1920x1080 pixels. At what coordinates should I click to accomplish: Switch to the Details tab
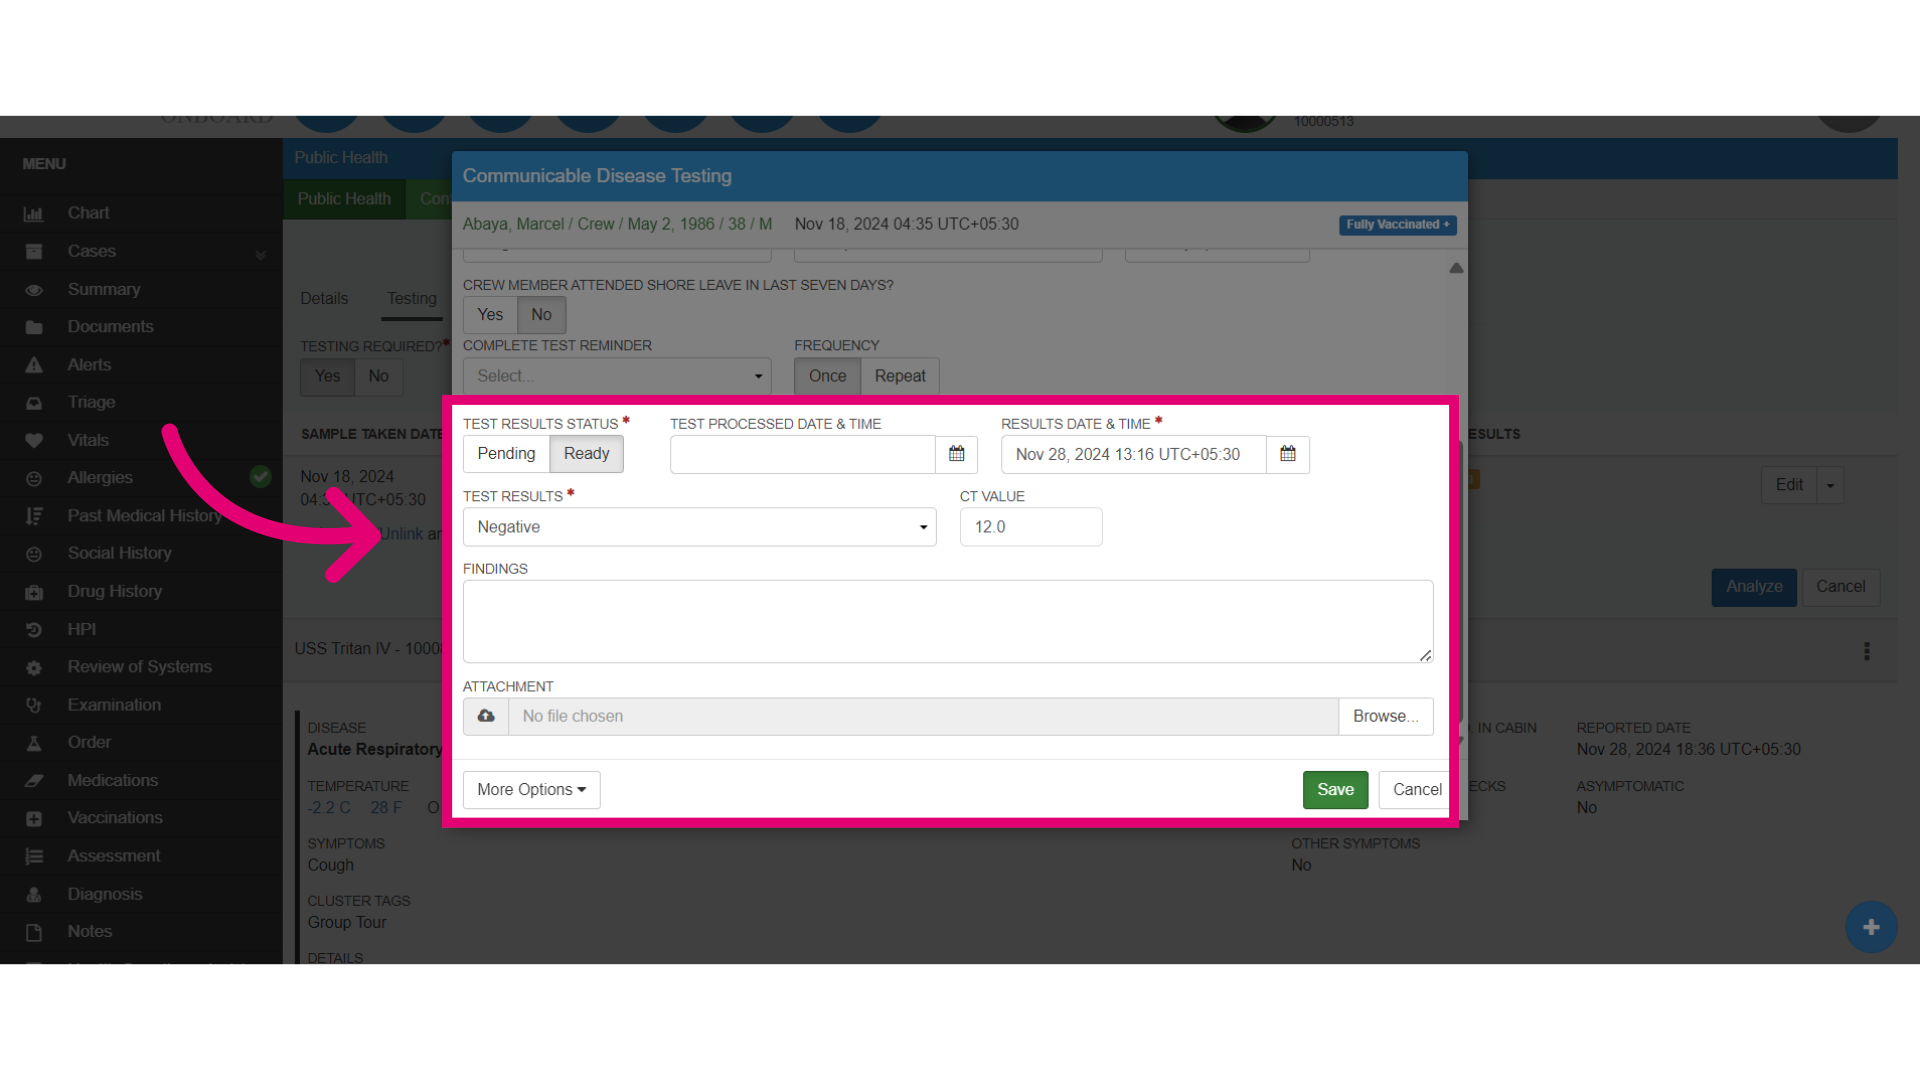(x=324, y=298)
